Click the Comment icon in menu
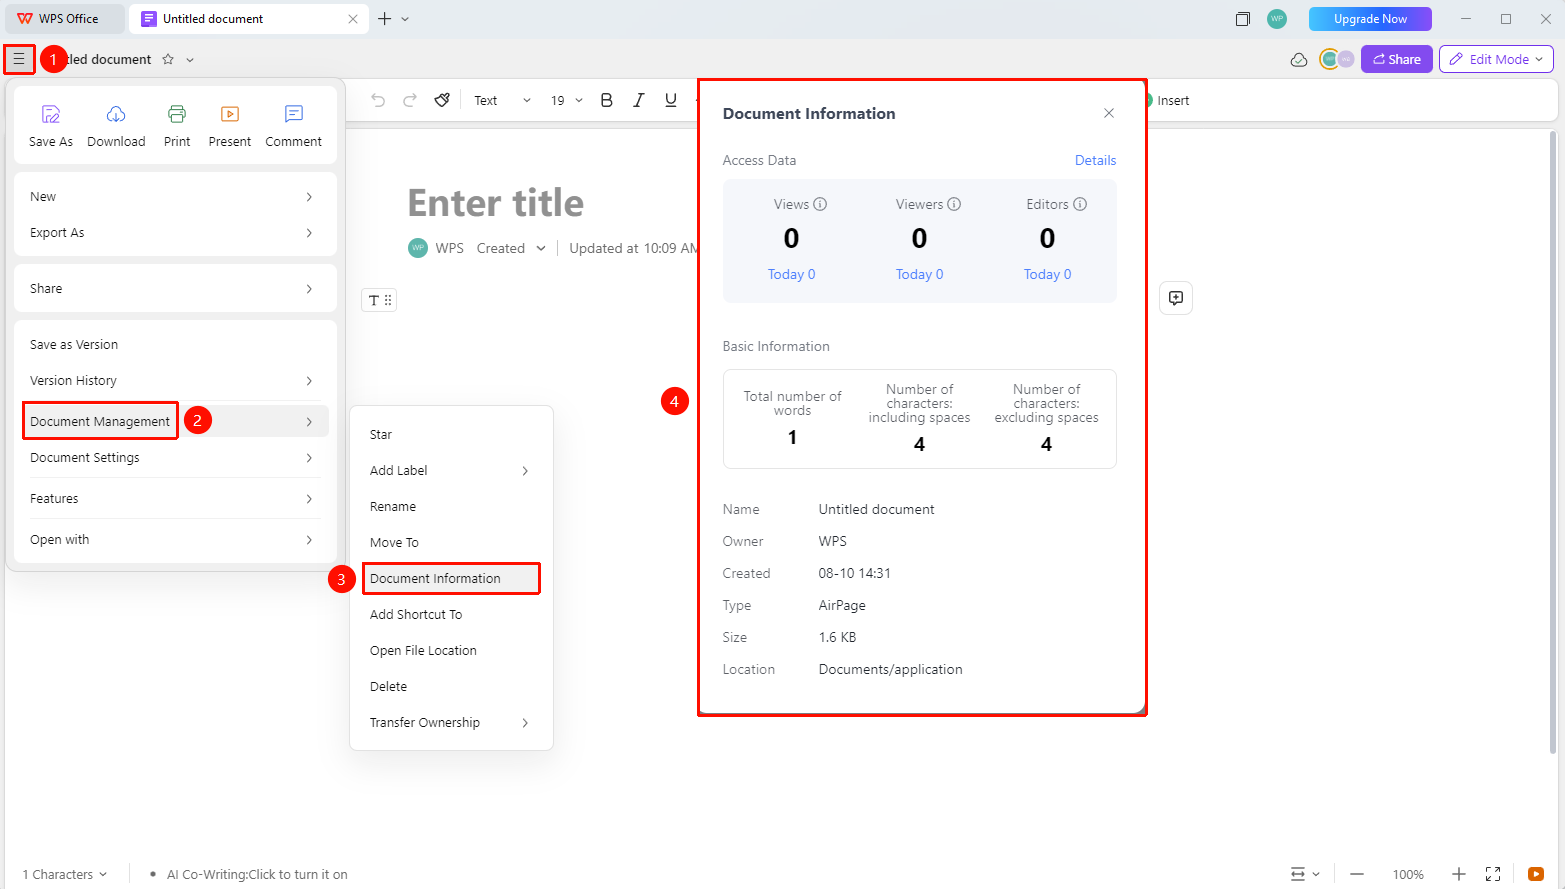Image resolution: width=1565 pixels, height=889 pixels. tap(294, 114)
